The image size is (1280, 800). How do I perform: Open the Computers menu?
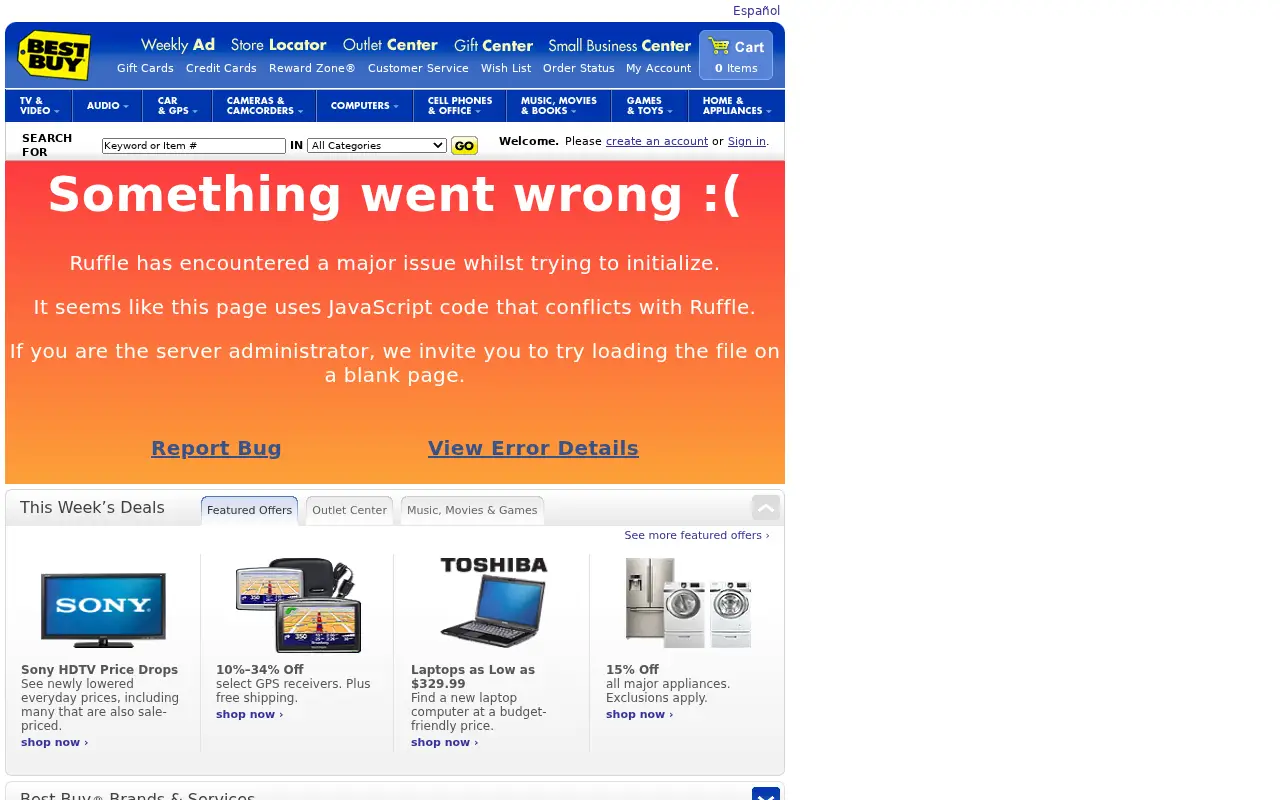(364, 106)
